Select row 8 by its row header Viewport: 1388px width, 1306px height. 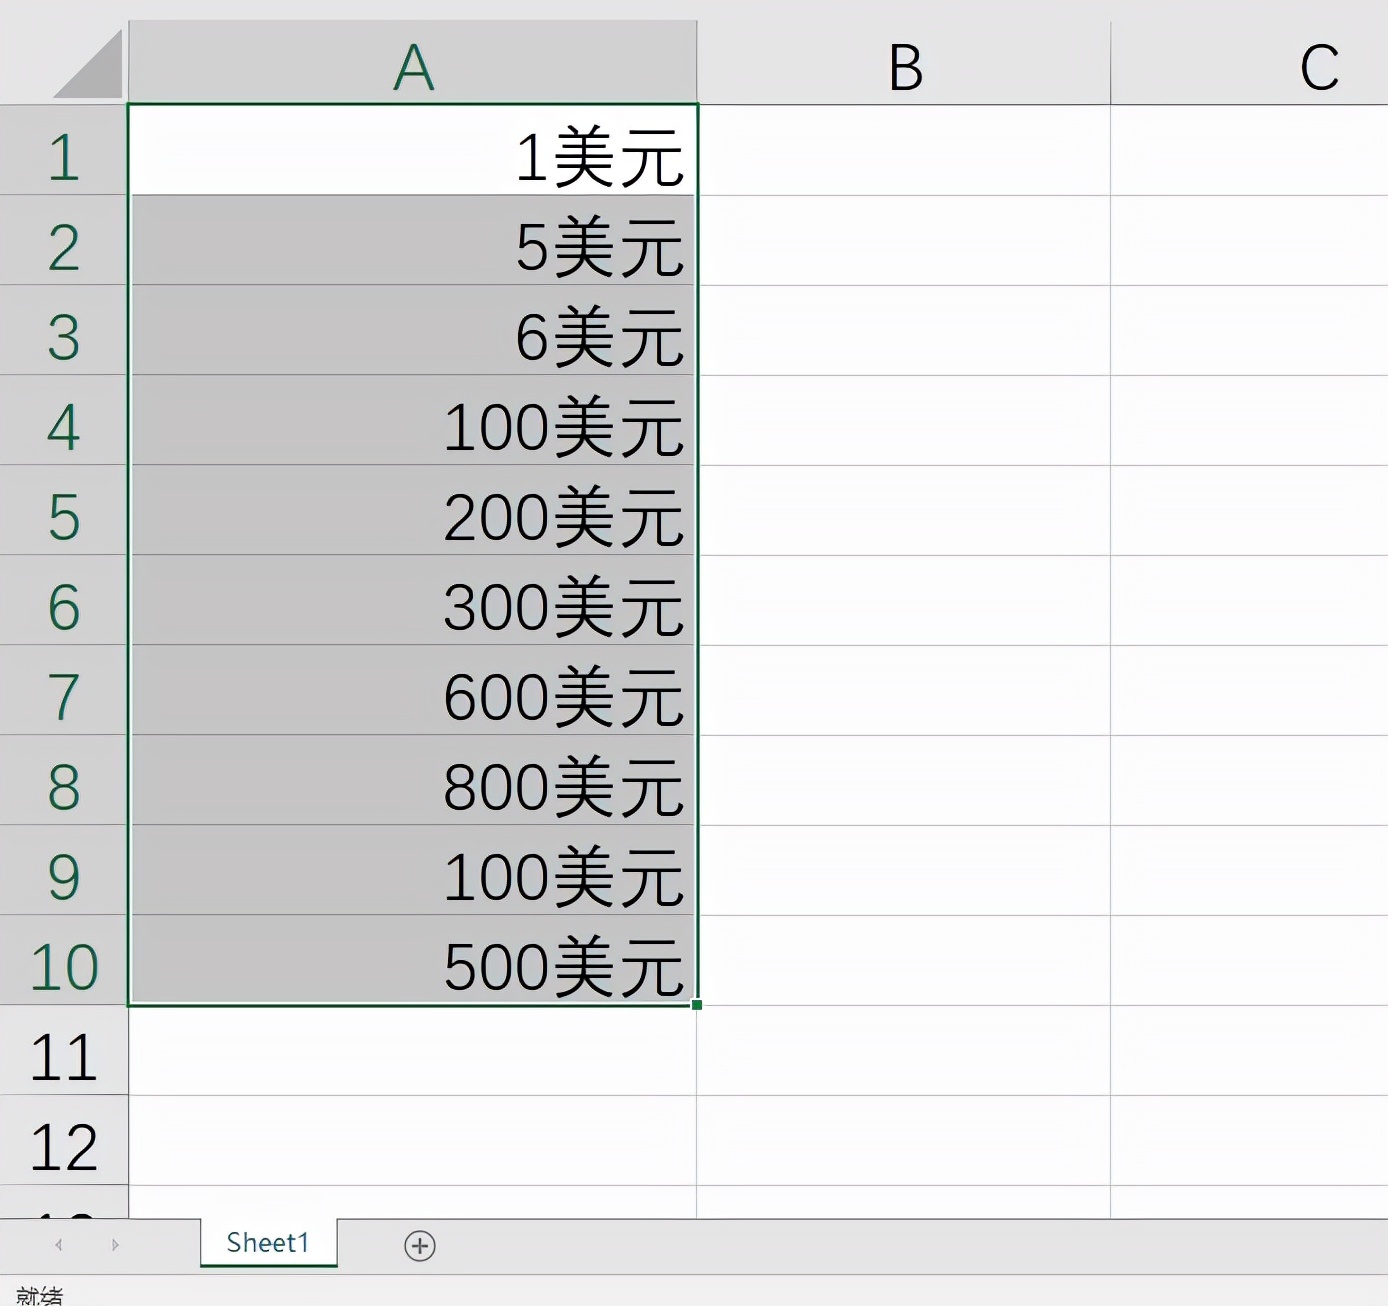(64, 781)
